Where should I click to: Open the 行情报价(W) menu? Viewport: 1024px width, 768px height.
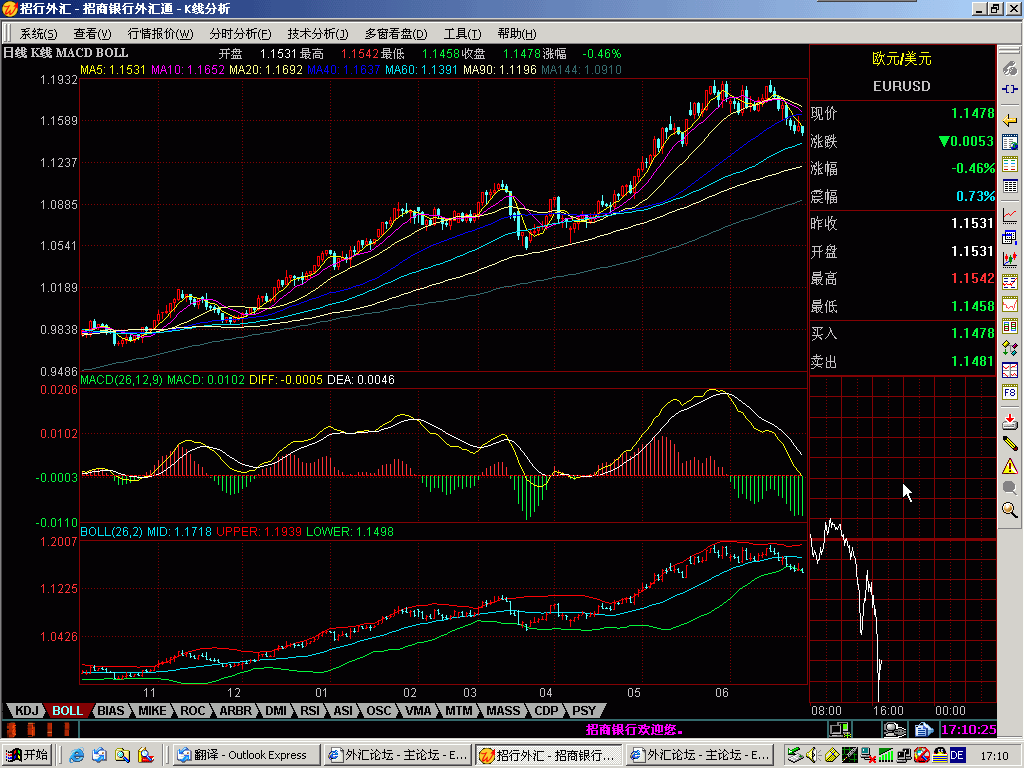[161, 33]
